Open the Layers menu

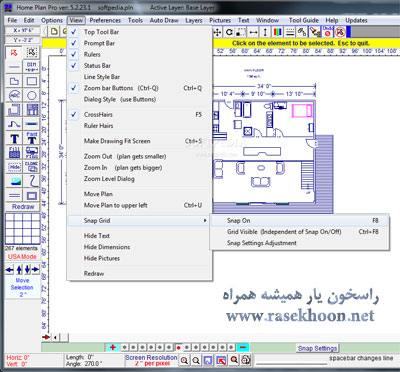pos(194,20)
